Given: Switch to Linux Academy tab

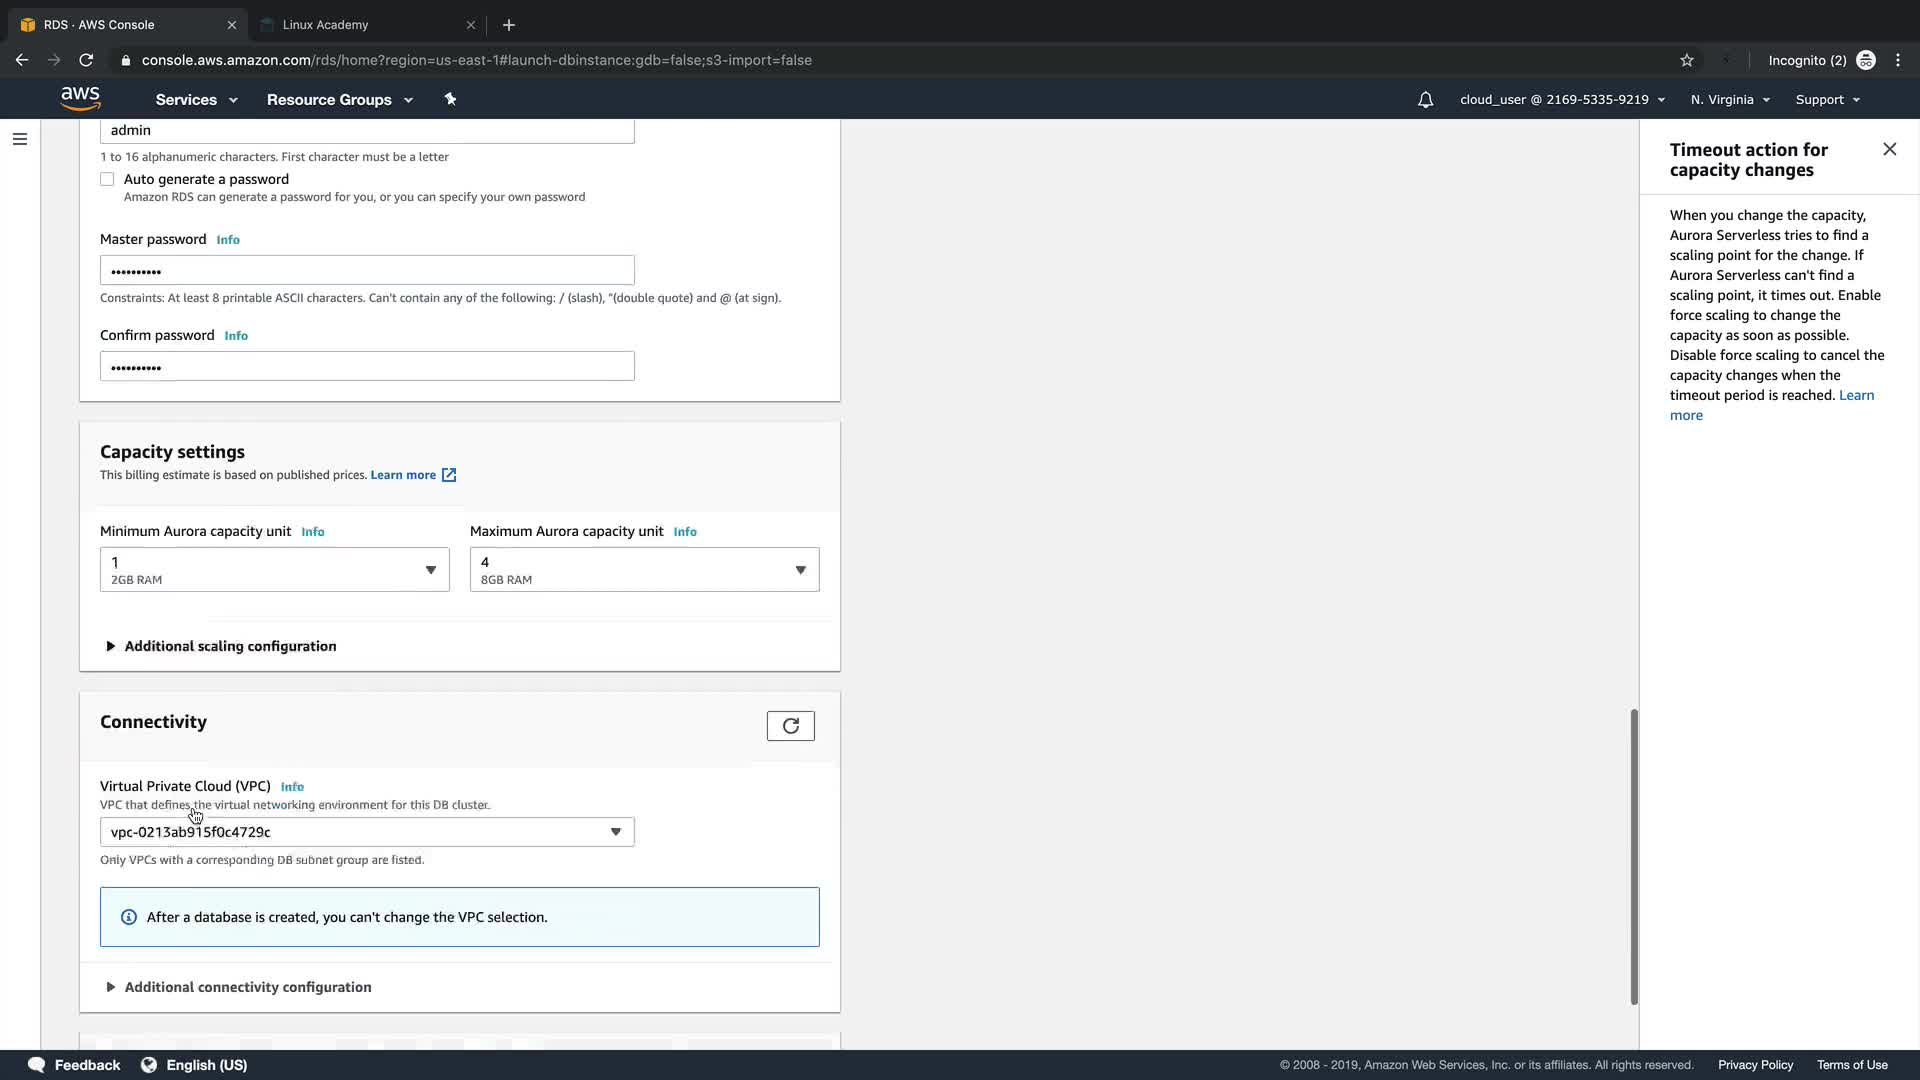Looking at the screenshot, I should (325, 25).
